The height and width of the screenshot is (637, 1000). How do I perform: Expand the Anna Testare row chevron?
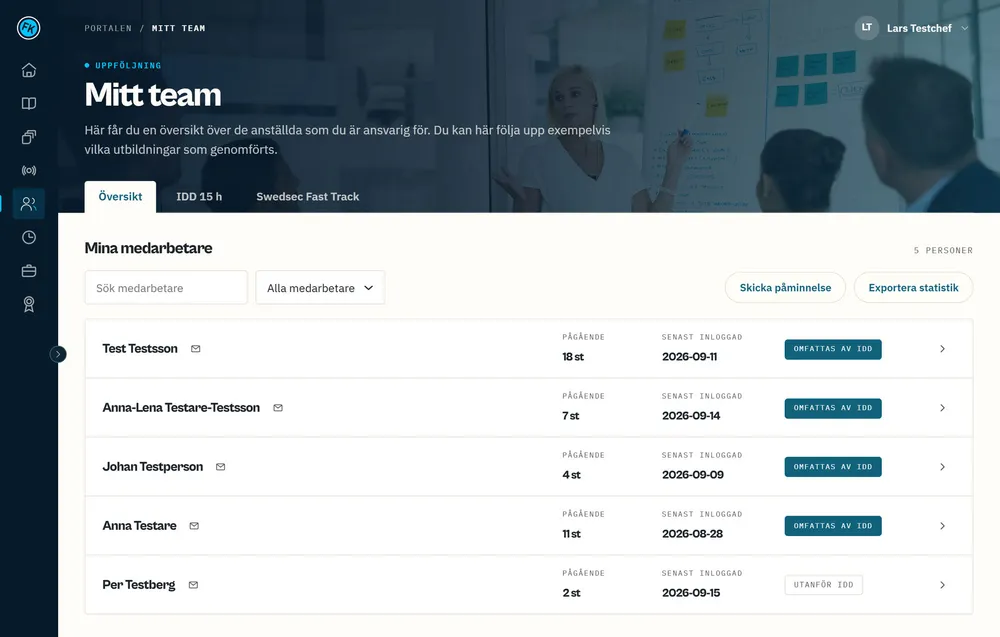942,526
